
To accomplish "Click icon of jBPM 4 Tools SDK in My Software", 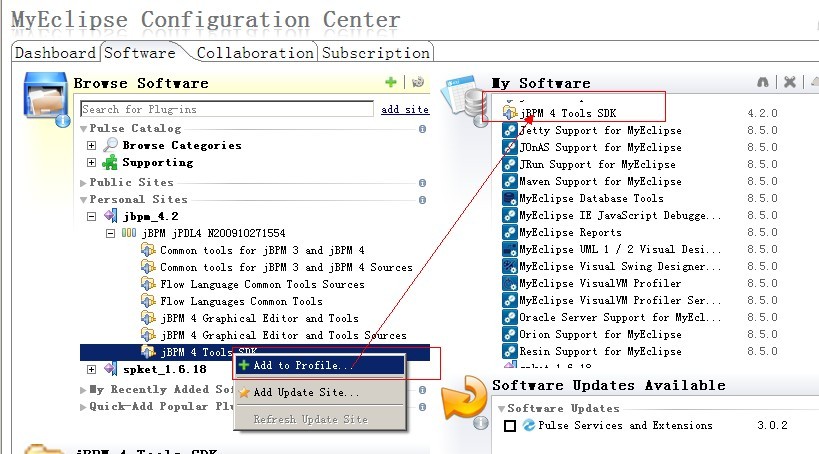I will pos(509,112).
